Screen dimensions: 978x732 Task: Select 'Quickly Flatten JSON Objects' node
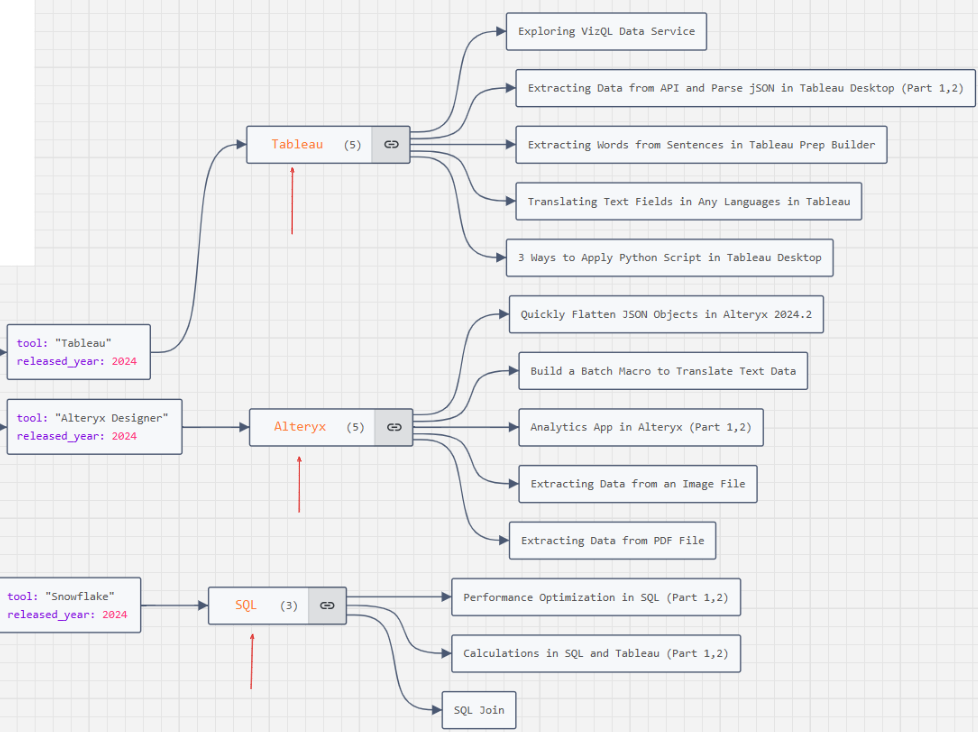666,314
